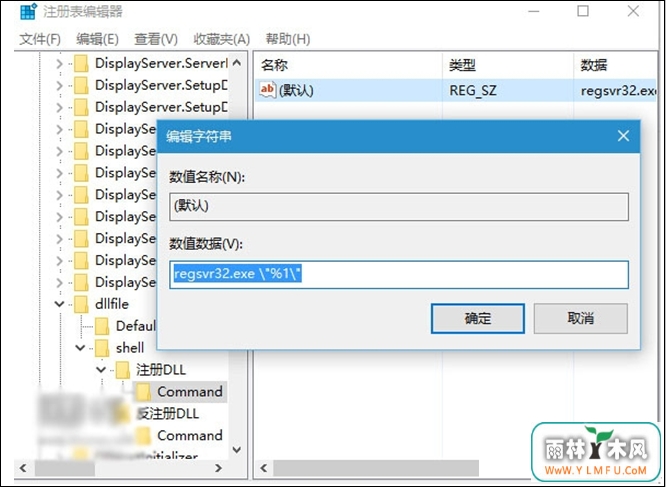This screenshot has width=666, height=487.
Task: Open the 收藏夹(A) menu
Action: (221, 39)
